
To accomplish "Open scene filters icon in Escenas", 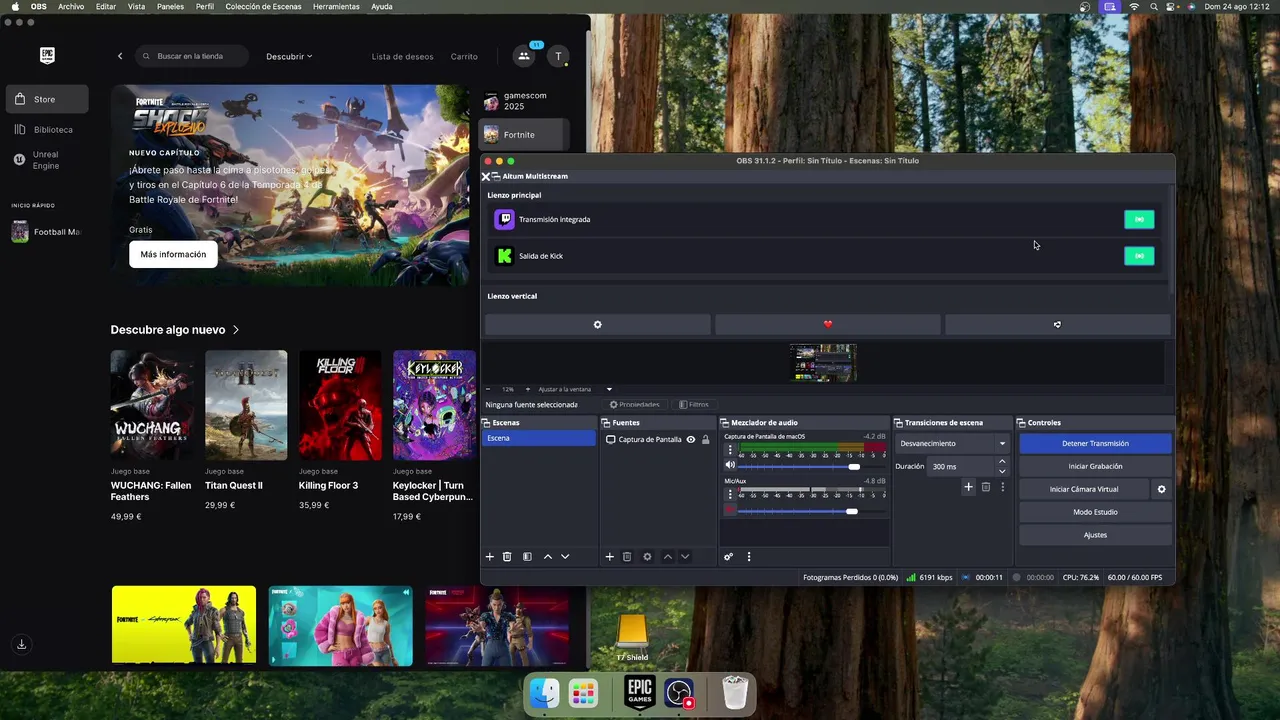I will point(527,557).
